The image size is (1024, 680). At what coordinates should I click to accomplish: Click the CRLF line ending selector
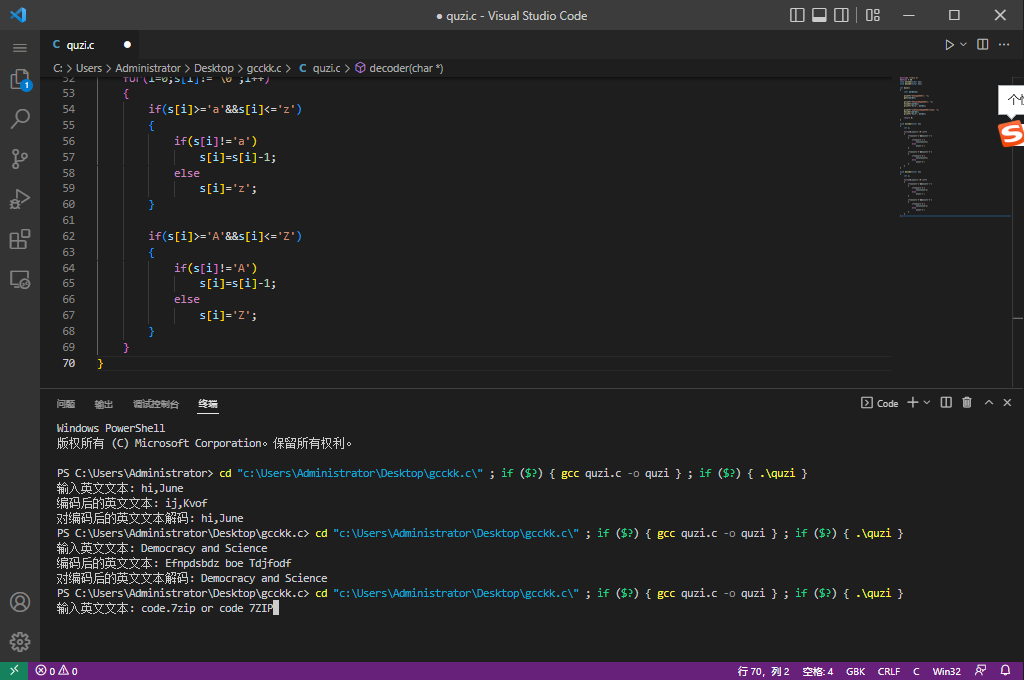[889, 671]
